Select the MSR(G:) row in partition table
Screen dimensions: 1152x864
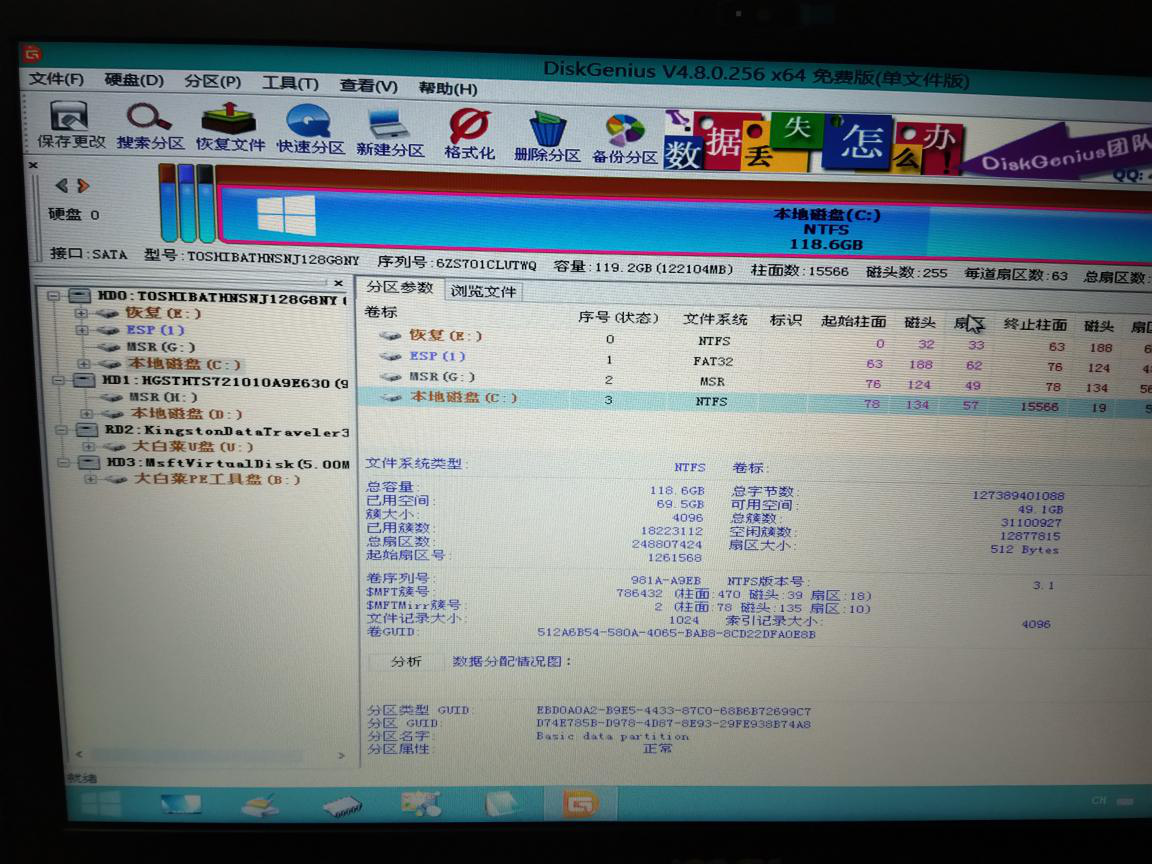(757, 380)
